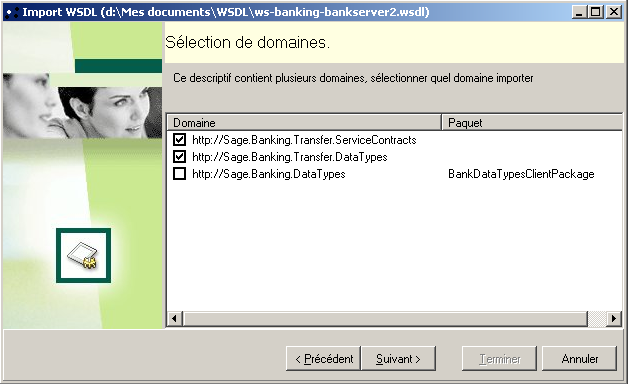The image size is (628, 384).
Task: Go back with the Précédent button
Action: click(324, 358)
